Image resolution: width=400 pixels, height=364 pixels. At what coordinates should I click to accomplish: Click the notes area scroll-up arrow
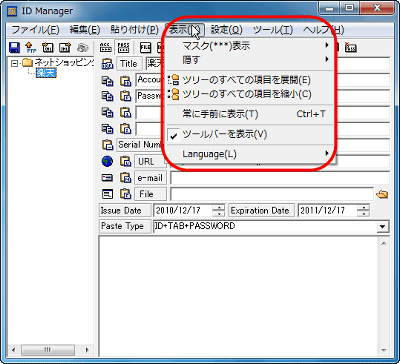pyautogui.click(x=383, y=244)
